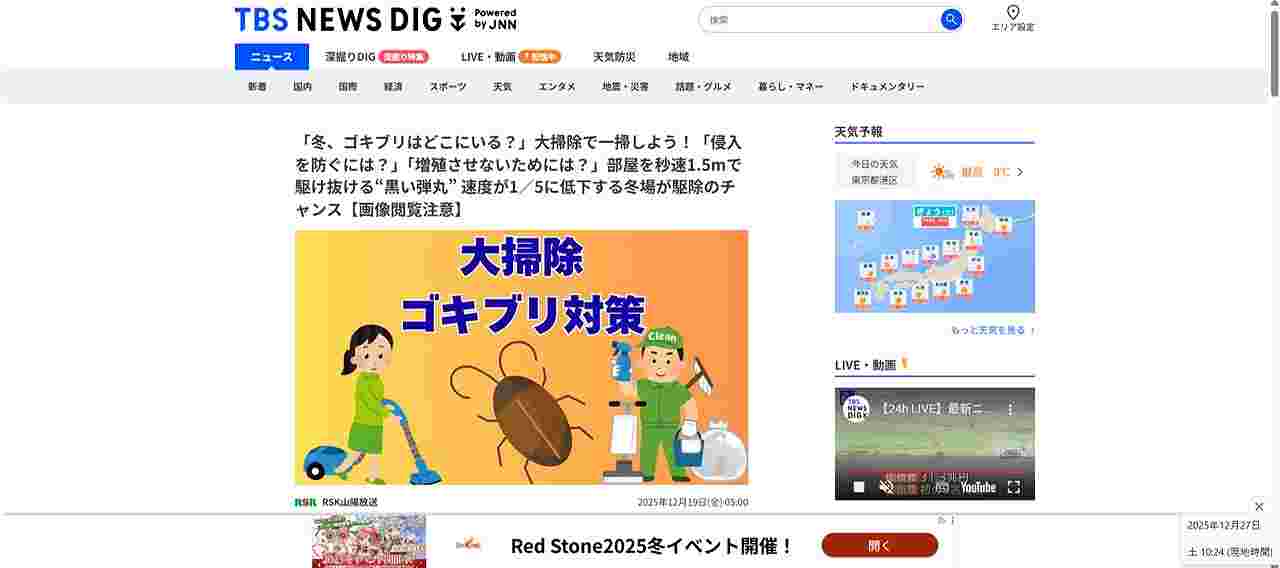Focus the 検索 search input field

click(820, 20)
